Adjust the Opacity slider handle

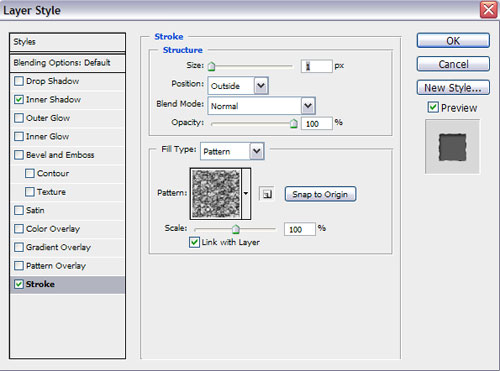coord(293,123)
